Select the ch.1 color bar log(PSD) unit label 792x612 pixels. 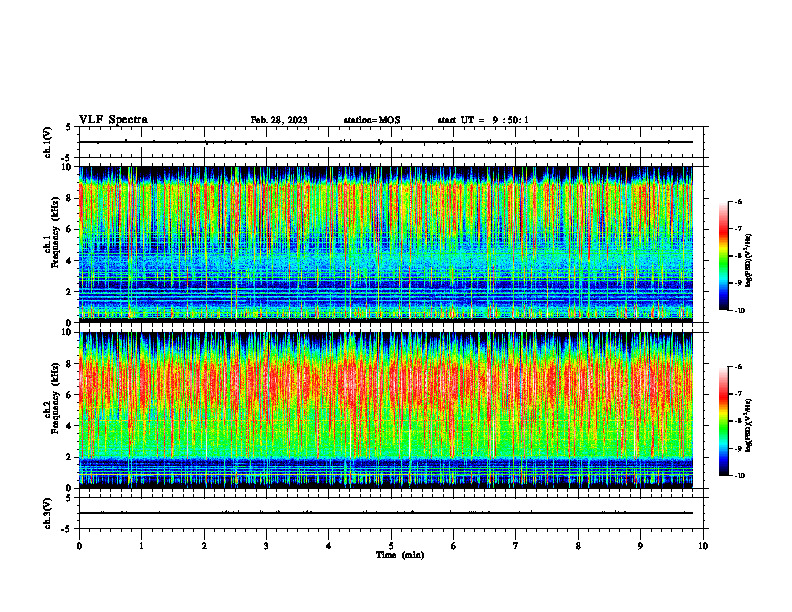[x=749, y=260]
